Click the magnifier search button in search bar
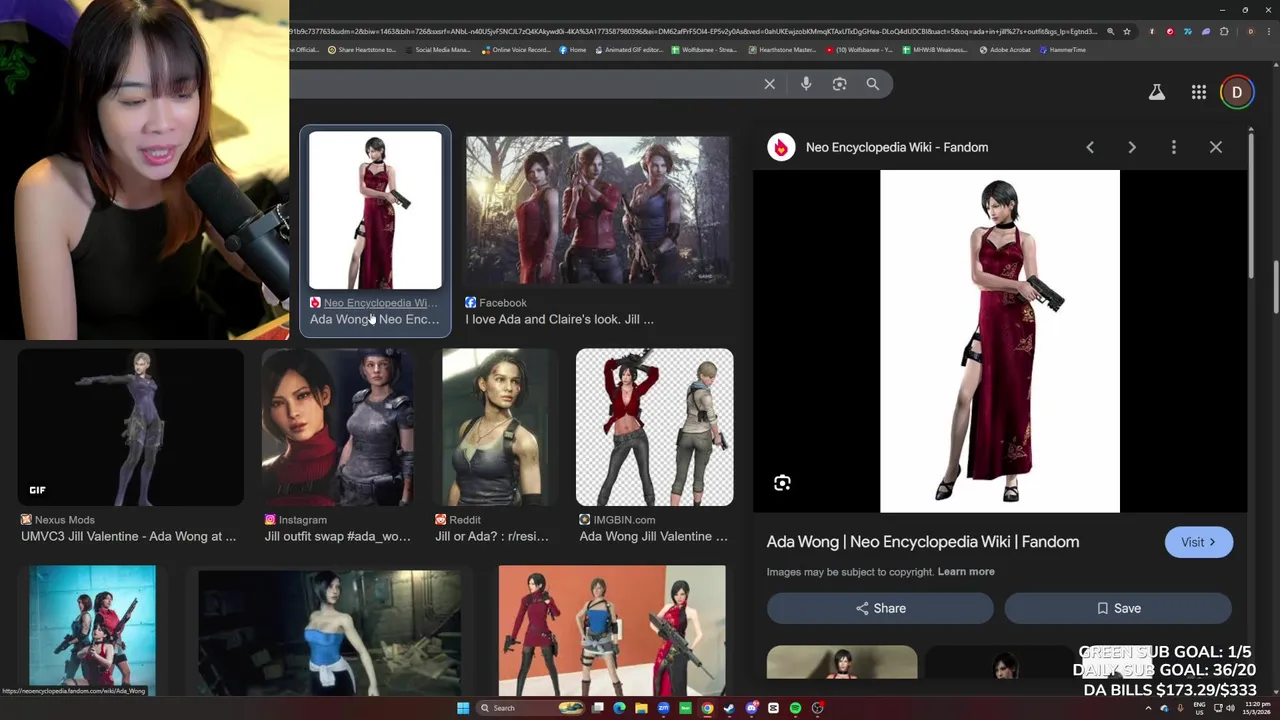1280x720 pixels. [x=873, y=84]
